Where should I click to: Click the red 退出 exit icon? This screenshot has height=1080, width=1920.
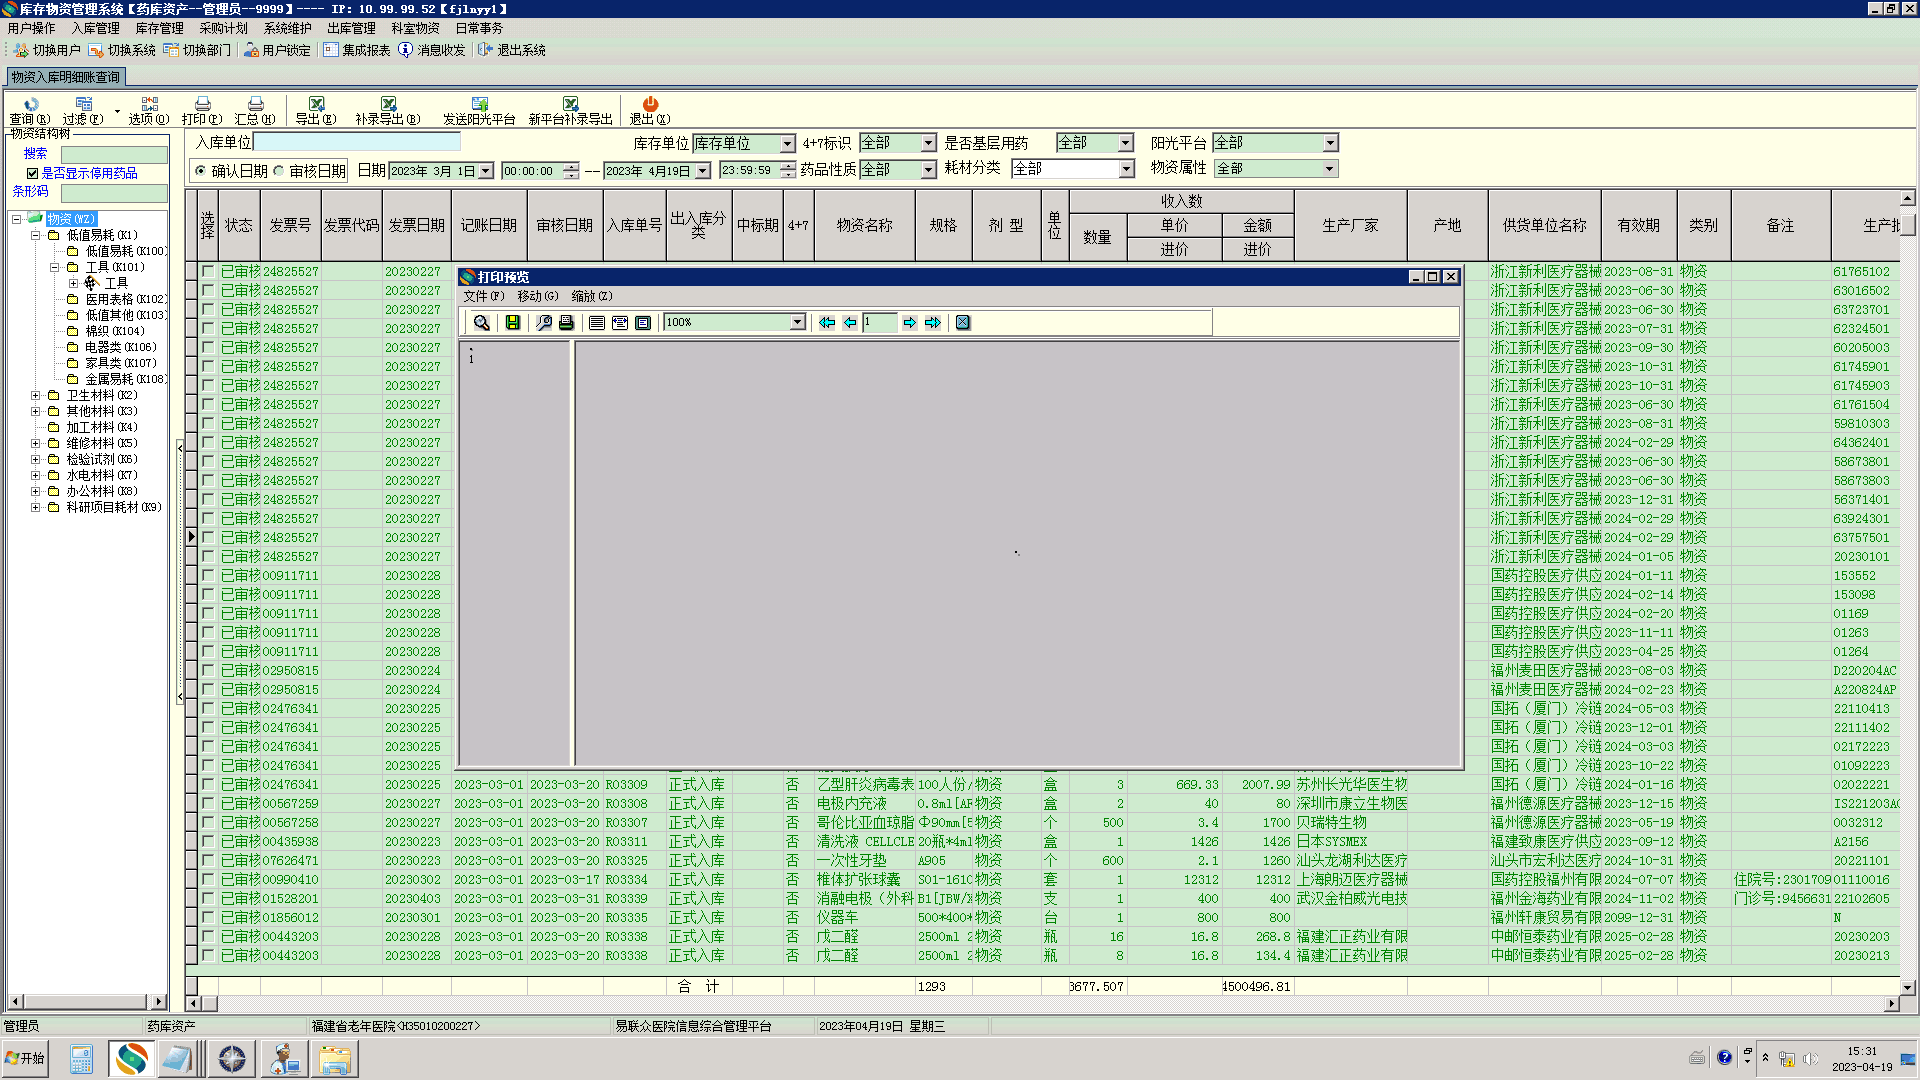coord(650,104)
